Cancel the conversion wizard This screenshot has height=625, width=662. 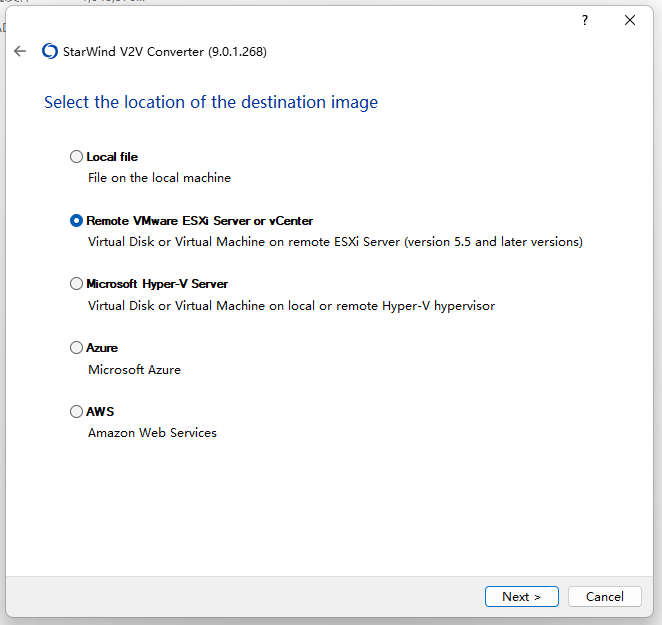[x=605, y=597]
